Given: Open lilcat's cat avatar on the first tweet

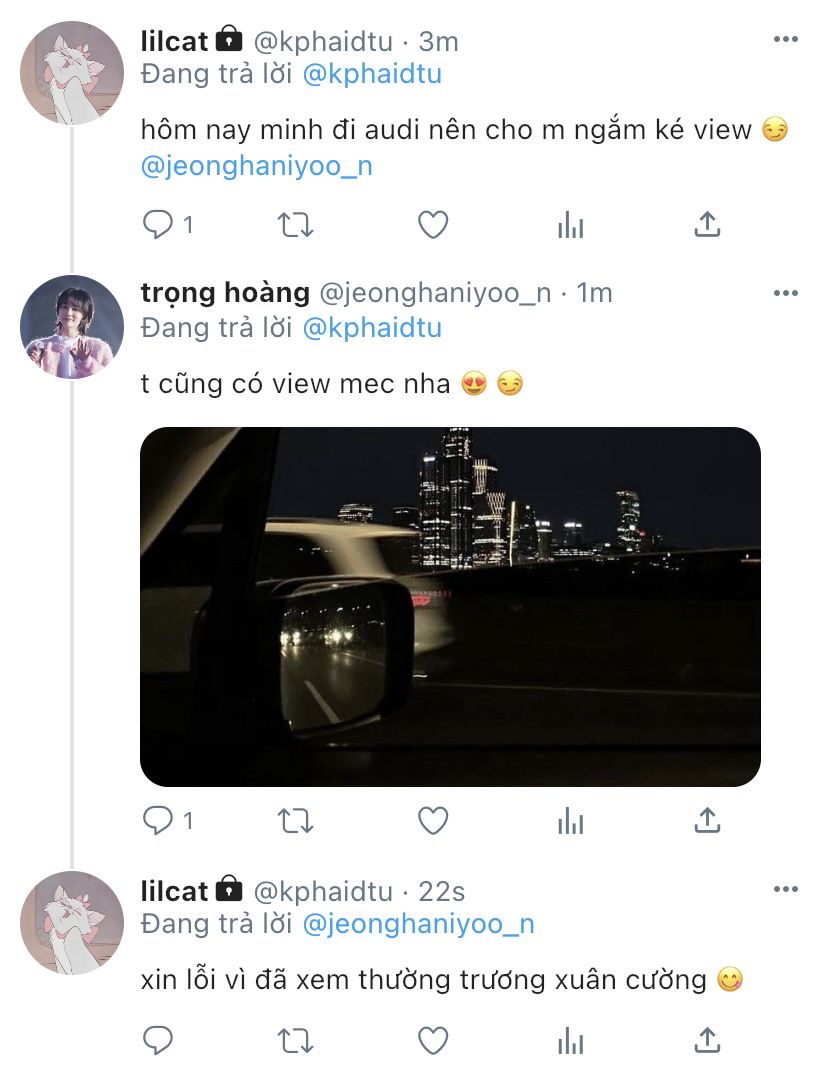Looking at the screenshot, I should [x=72, y=73].
